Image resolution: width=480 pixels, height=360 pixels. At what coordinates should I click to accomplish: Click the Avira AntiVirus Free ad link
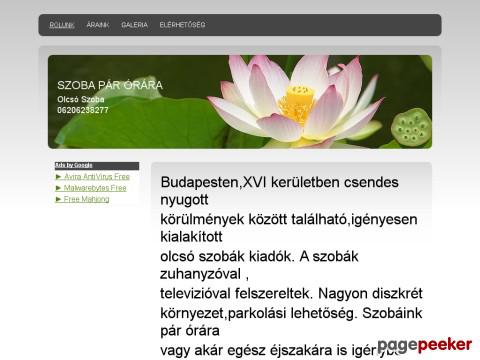(x=97, y=177)
